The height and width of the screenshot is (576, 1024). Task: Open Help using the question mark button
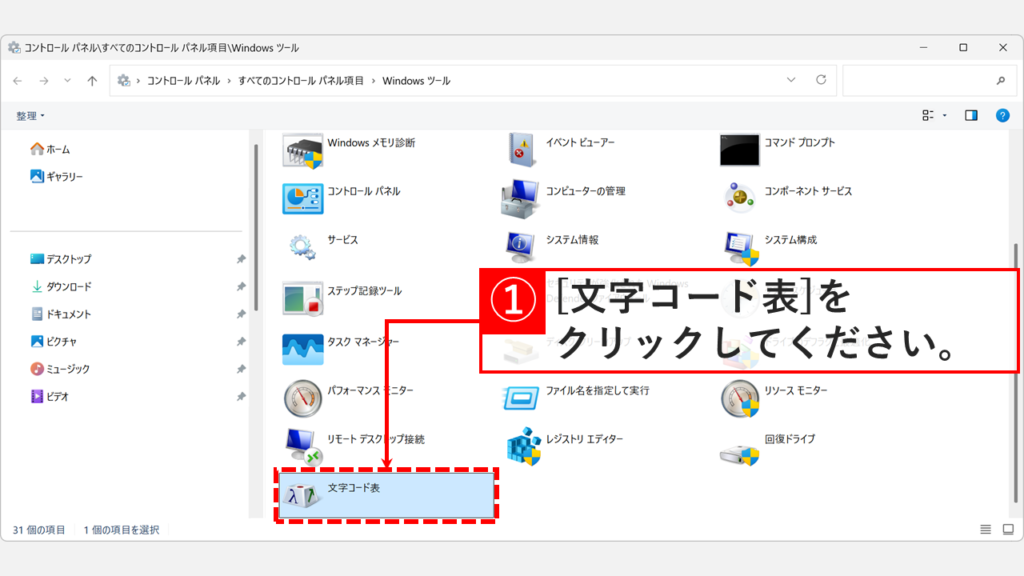(x=1003, y=115)
